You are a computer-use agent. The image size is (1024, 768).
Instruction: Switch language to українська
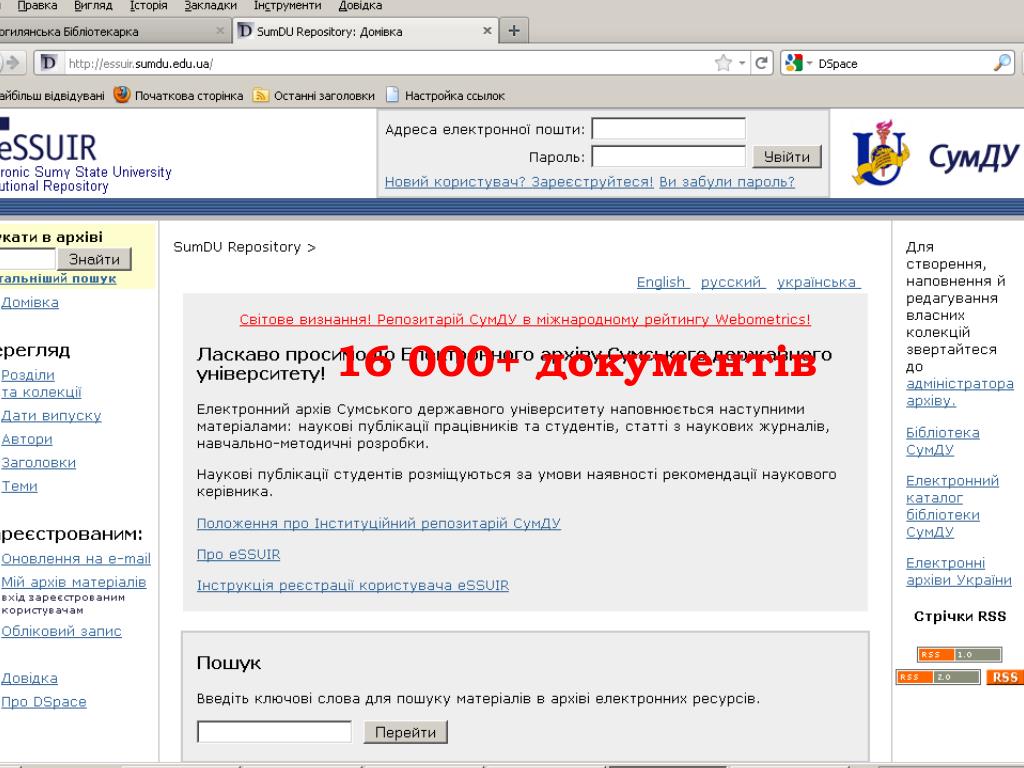[x=816, y=282]
